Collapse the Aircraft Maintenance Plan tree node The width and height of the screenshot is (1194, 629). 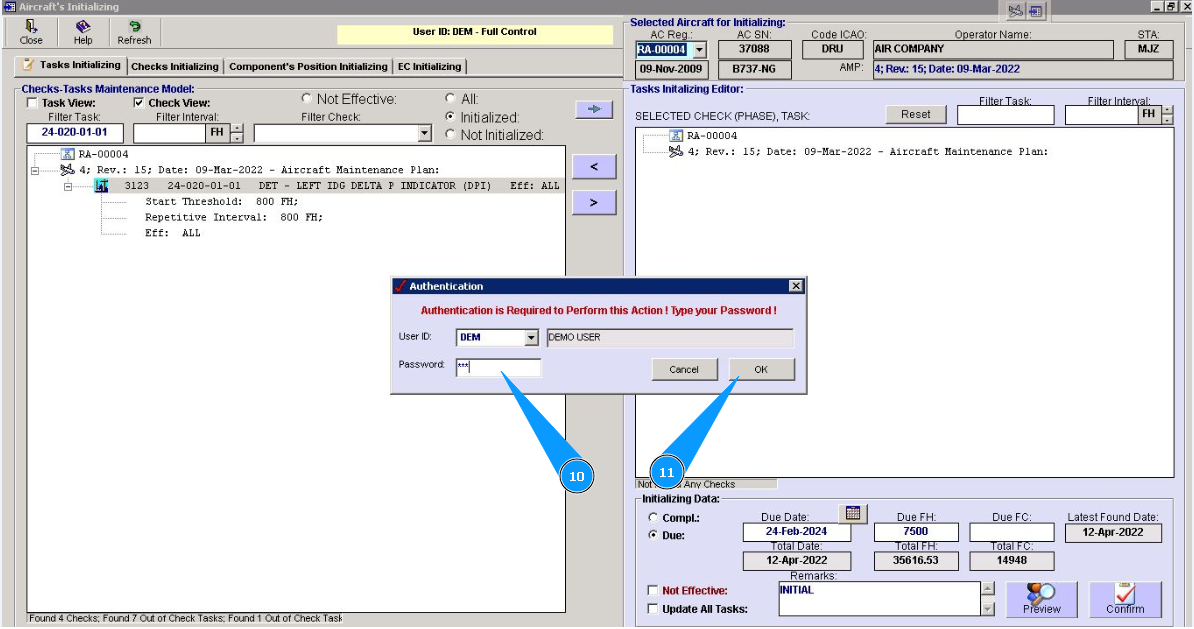click(35, 171)
